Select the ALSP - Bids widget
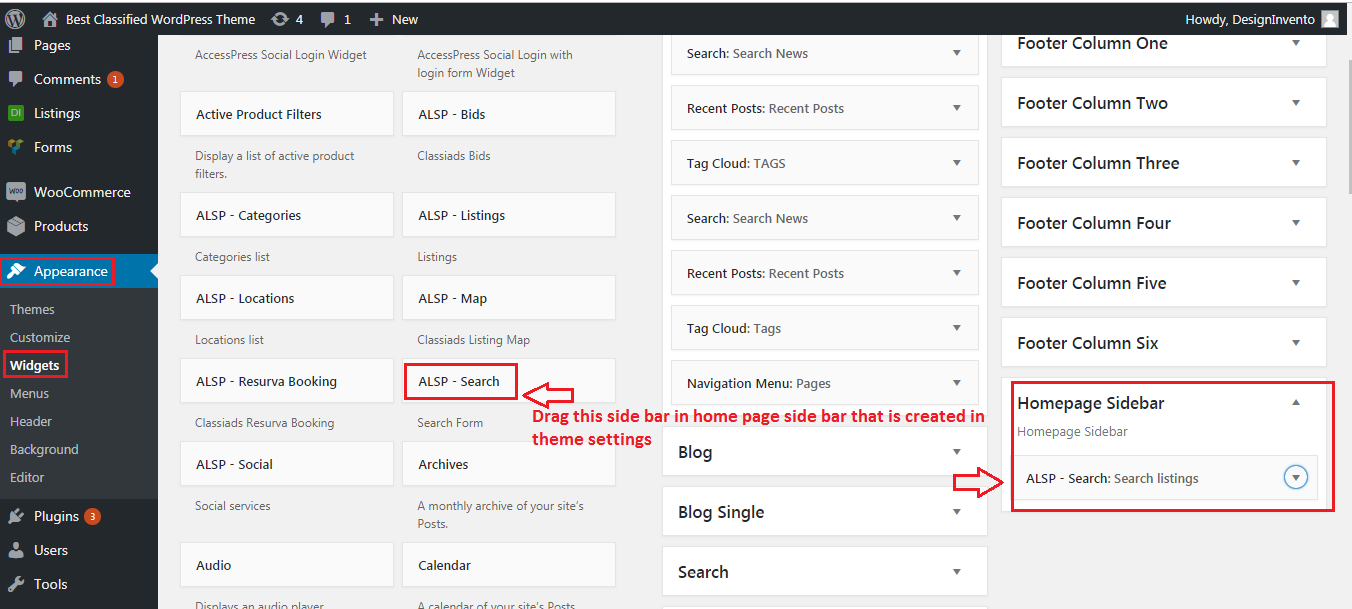The image size is (1352, 609). click(509, 115)
